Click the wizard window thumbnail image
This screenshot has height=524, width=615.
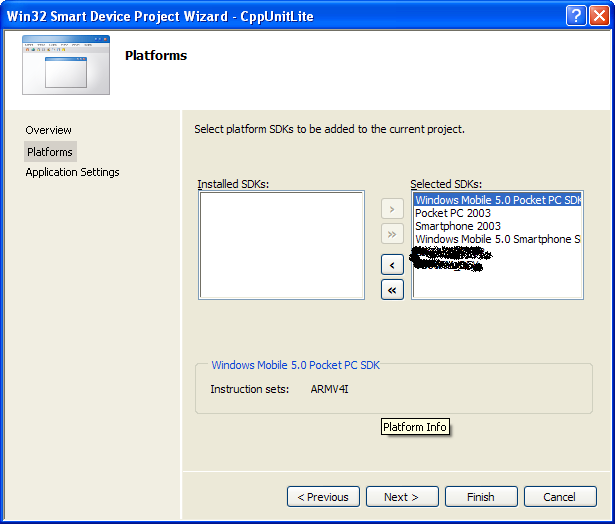tap(66, 65)
